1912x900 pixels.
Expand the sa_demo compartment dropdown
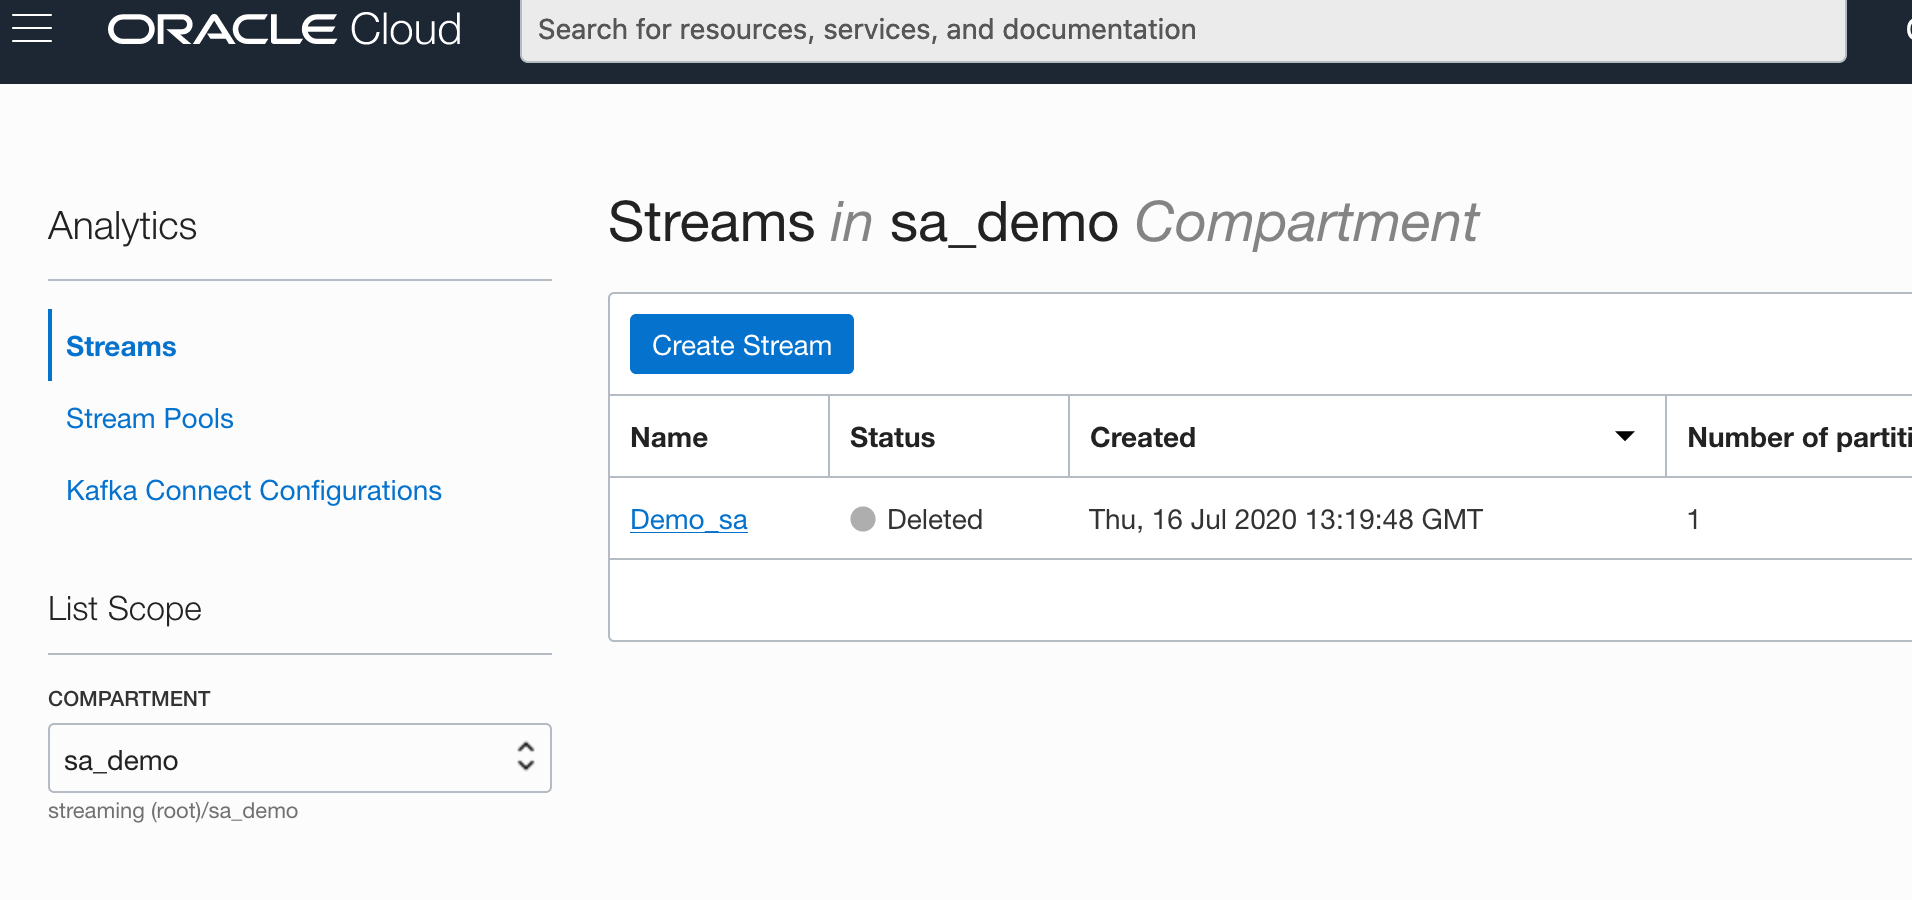coord(299,758)
